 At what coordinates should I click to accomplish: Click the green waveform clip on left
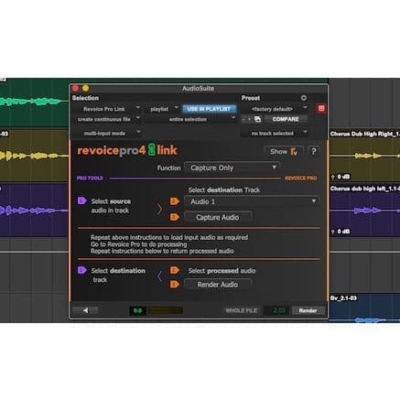pos(33,101)
